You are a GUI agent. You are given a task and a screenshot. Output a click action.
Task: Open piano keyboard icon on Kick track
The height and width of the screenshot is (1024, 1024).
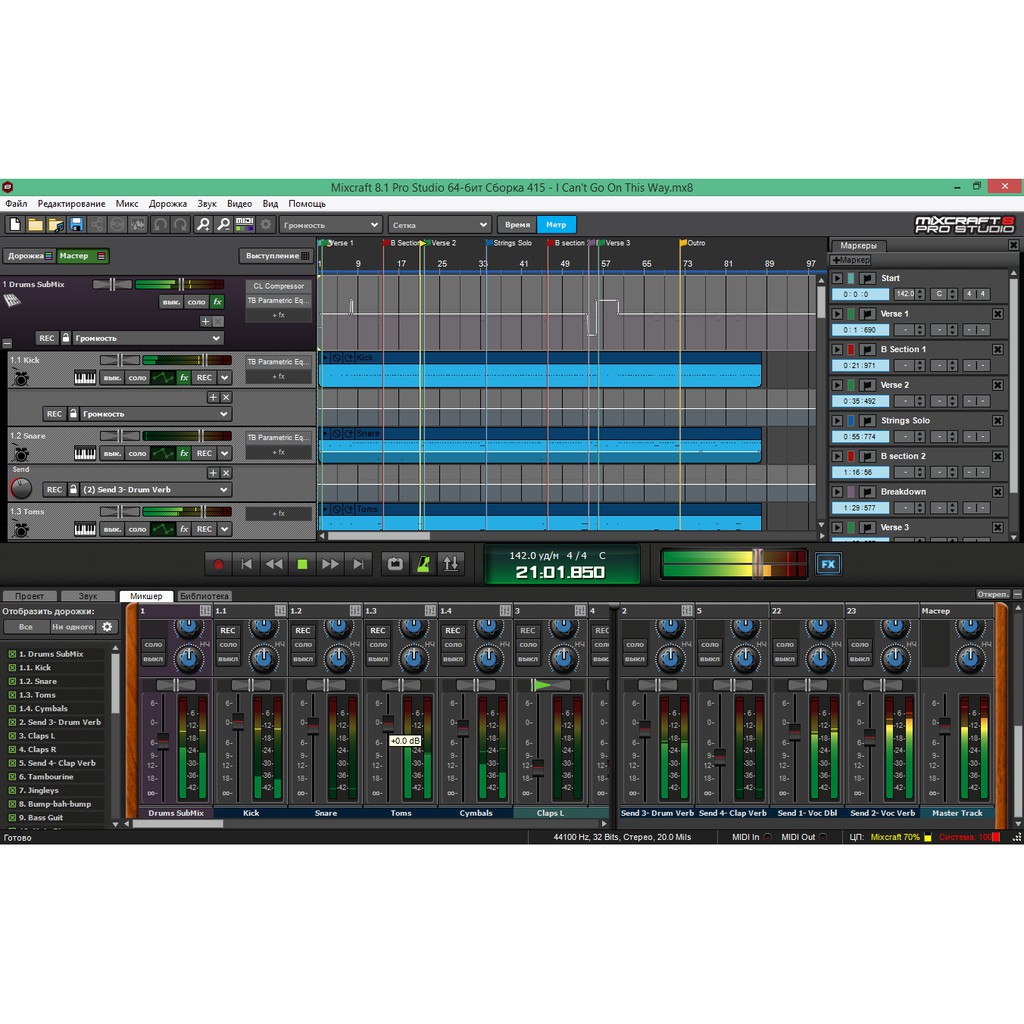point(85,378)
